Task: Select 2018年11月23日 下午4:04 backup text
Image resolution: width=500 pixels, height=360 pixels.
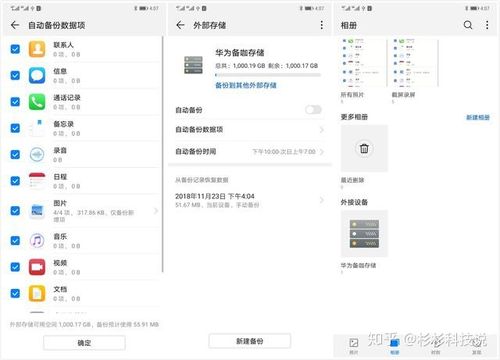Action: [x=215, y=196]
